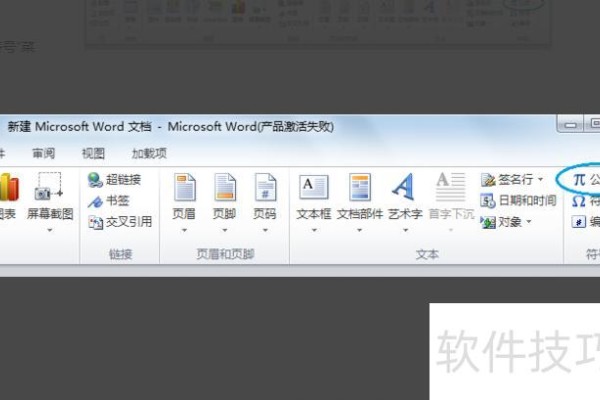The image size is (600, 400).
Task: Insert an 对象 object
Action: (501, 222)
